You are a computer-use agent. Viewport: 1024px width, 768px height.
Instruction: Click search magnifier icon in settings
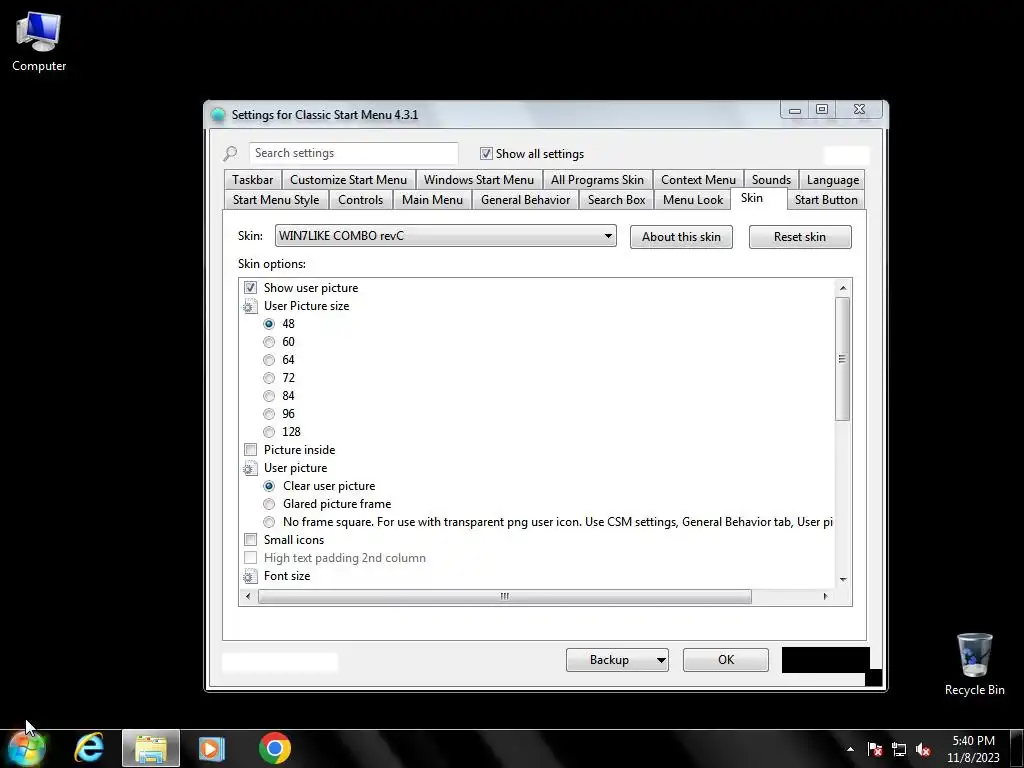[230, 153]
